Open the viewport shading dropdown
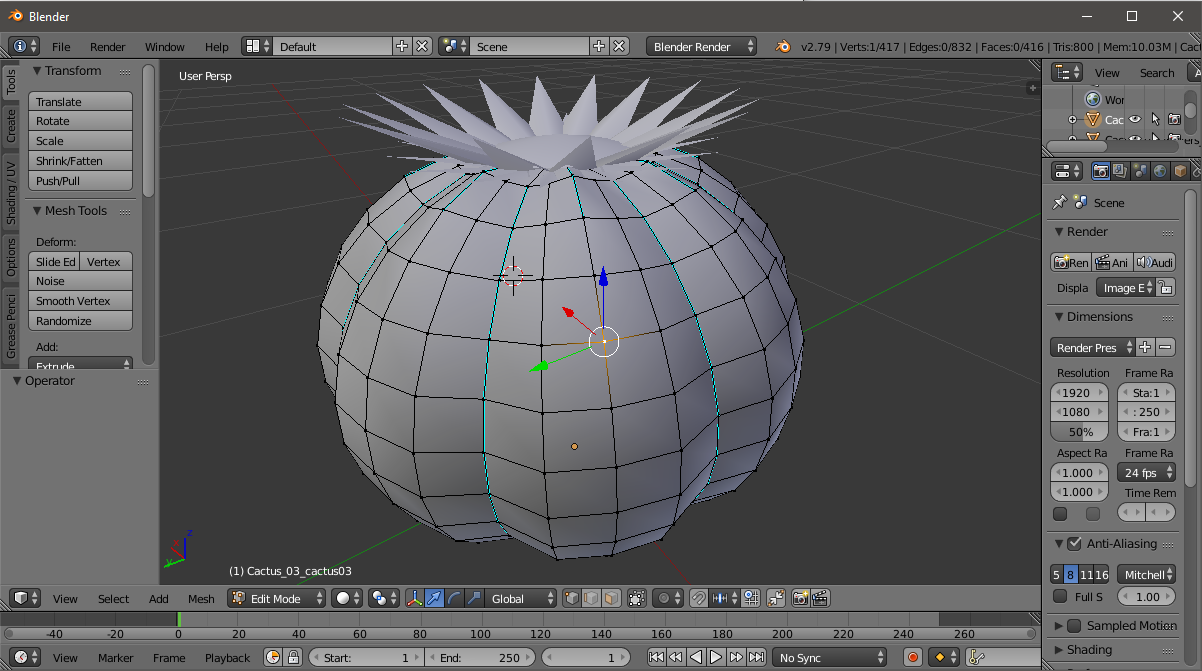The width and height of the screenshot is (1202, 671). tap(347, 598)
